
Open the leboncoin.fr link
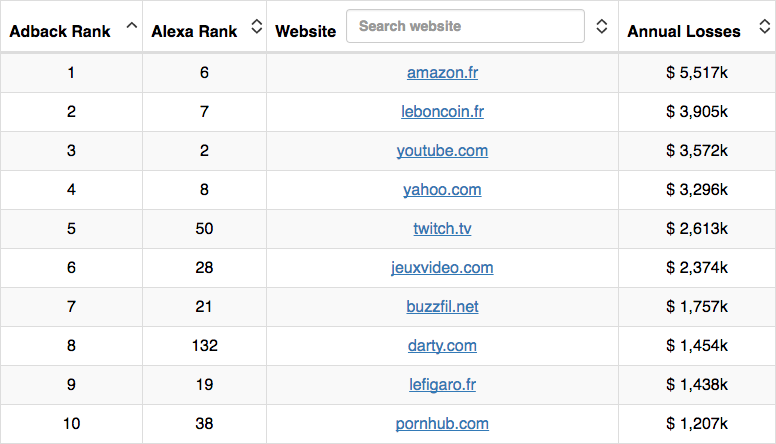442,112
